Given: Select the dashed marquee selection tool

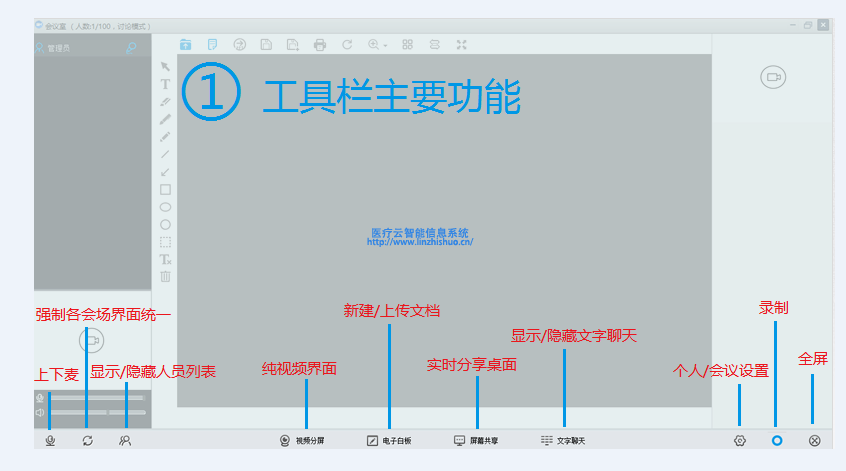Looking at the screenshot, I should click(165, 242).
